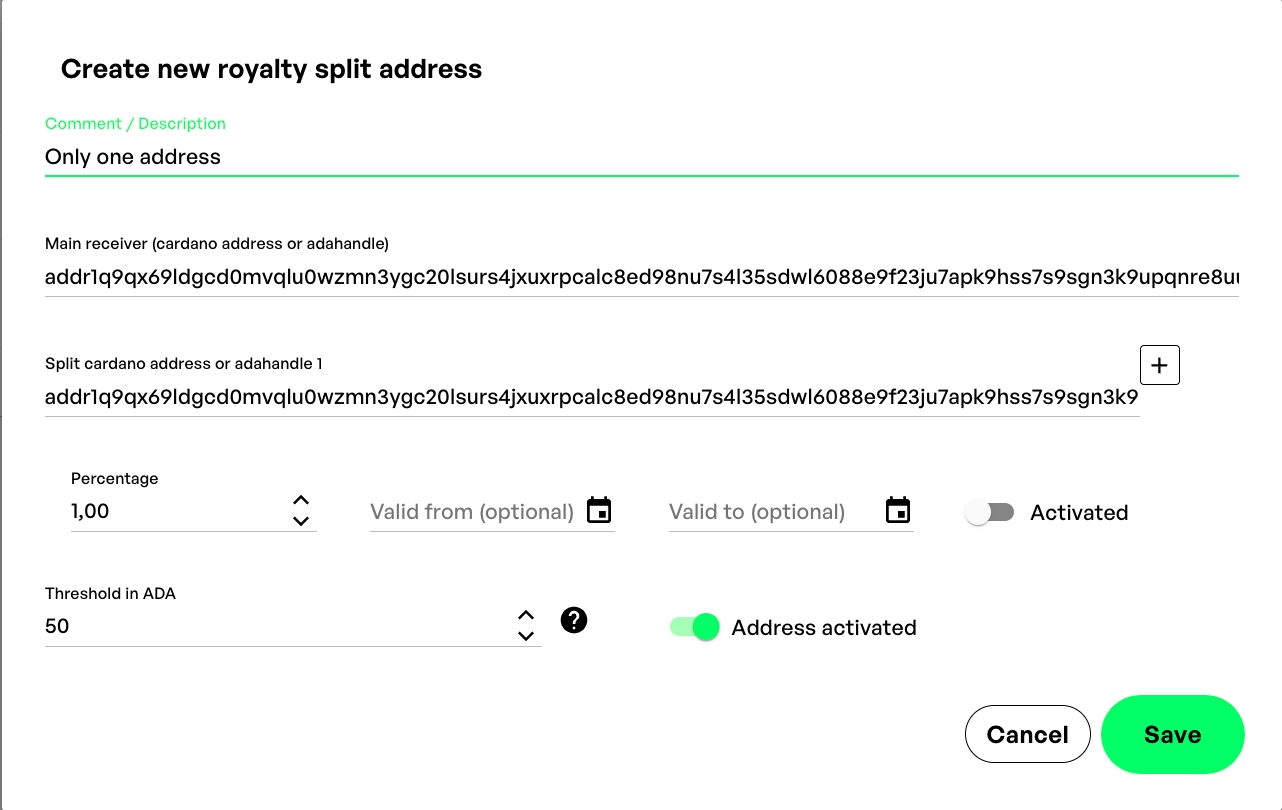Increase Threshold in ADA with up arrow
This screenshot has width=1282, height=810.
tap(526, 615)
